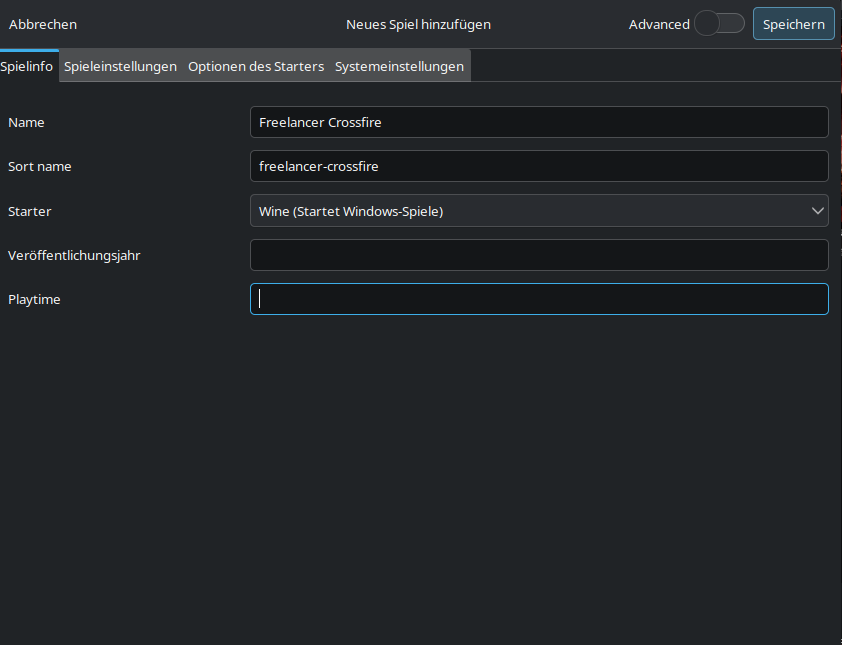Click the "Playtime" field label
The width and height of the screenshot is (842, 645).
click(x=34, y=299)
